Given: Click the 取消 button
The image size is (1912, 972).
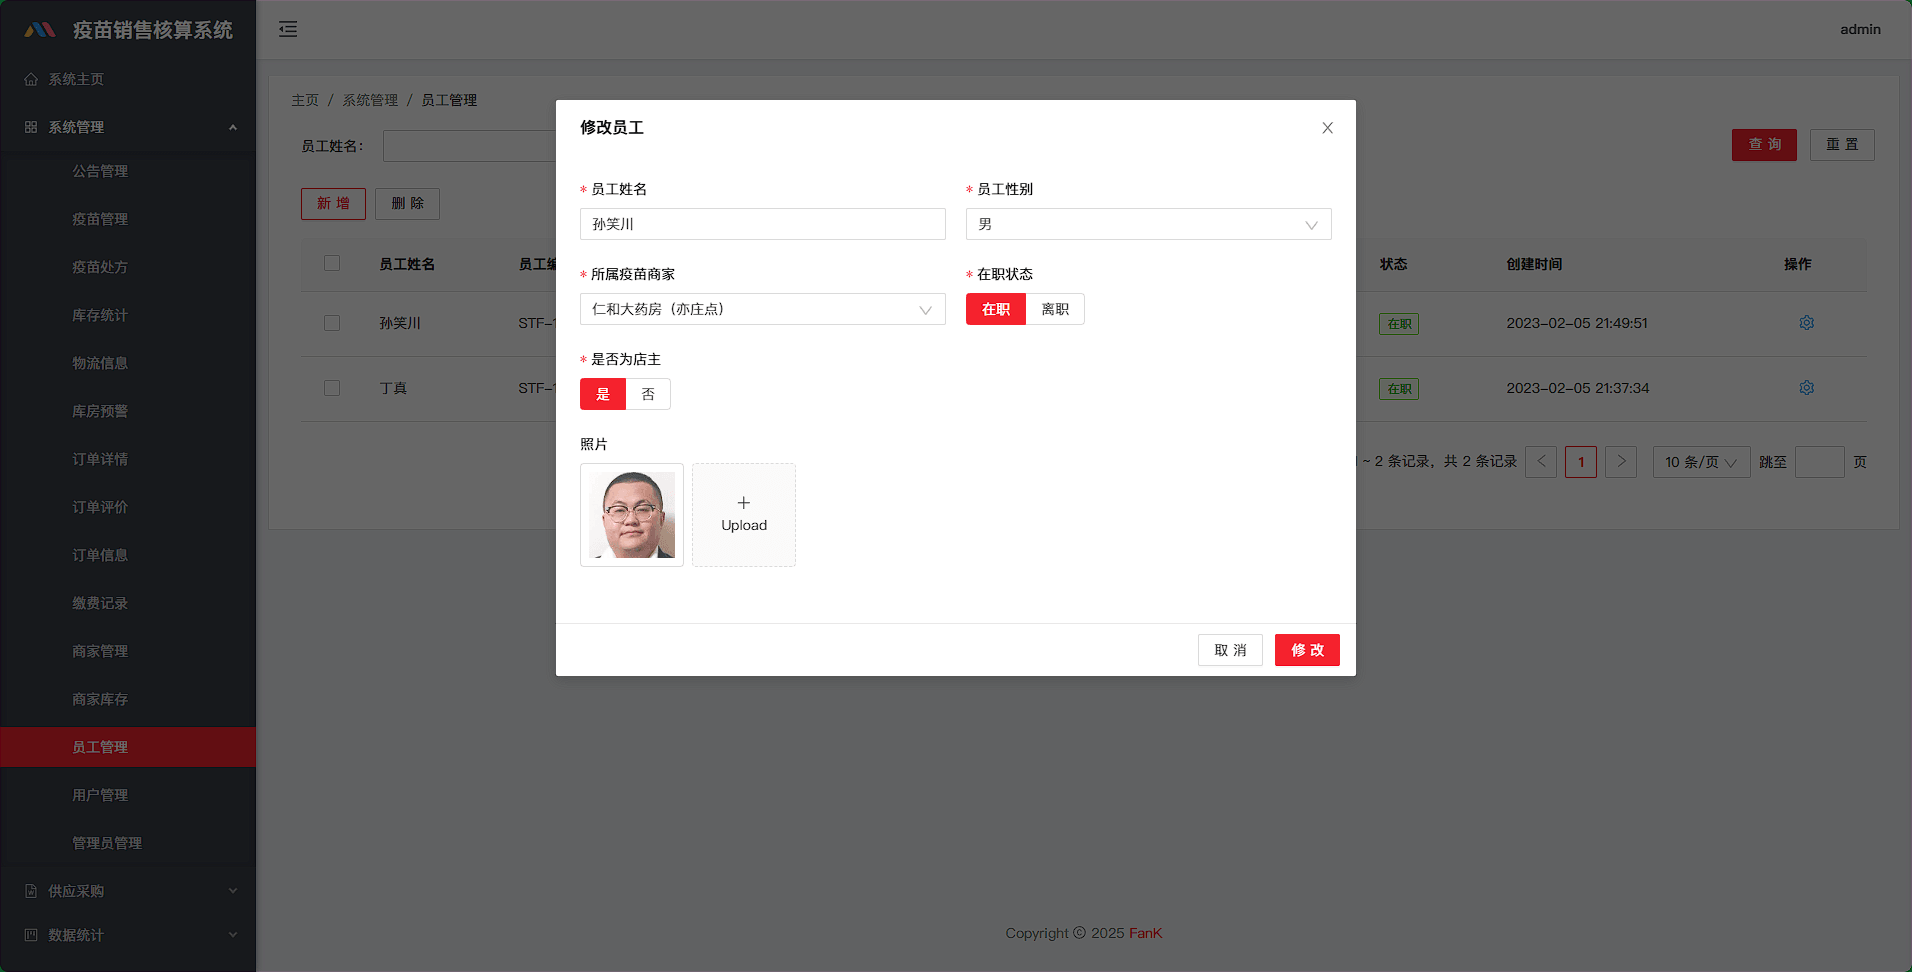Looking at the screenshot, I should click(1230, 650).
